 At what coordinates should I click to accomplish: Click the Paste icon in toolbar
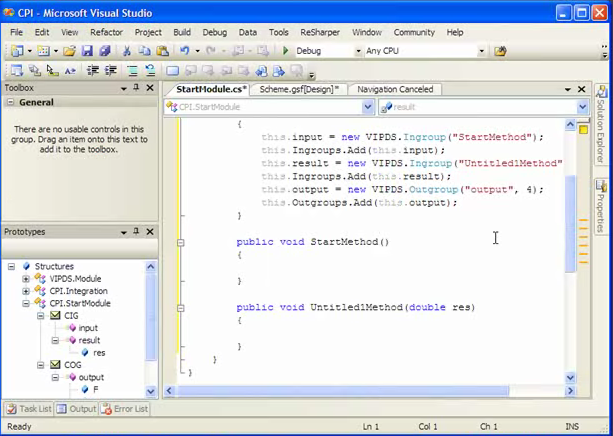[x=162, y=51]
